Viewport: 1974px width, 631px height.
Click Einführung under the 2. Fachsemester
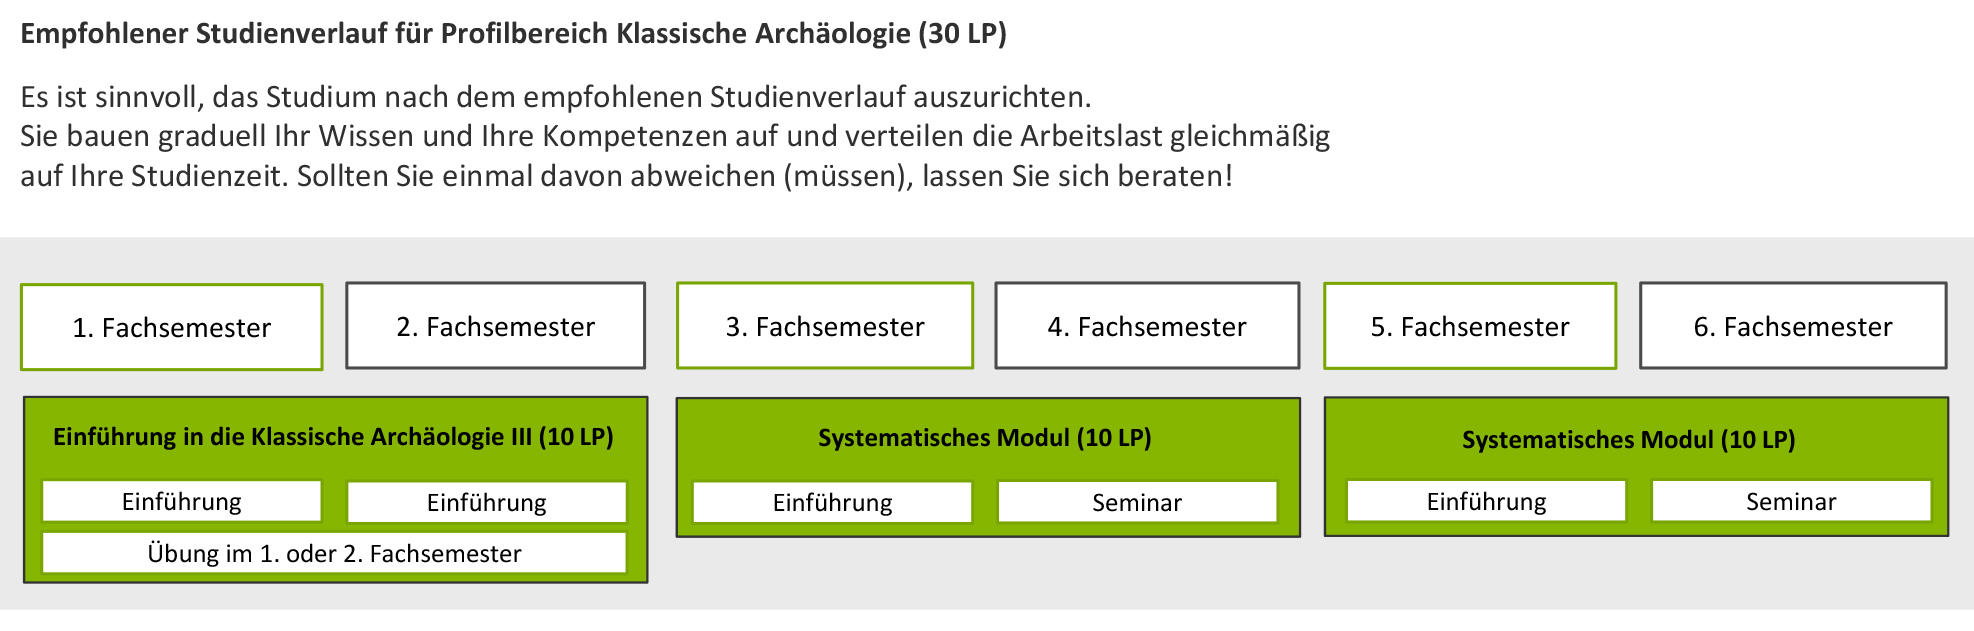tap(486, 502)
